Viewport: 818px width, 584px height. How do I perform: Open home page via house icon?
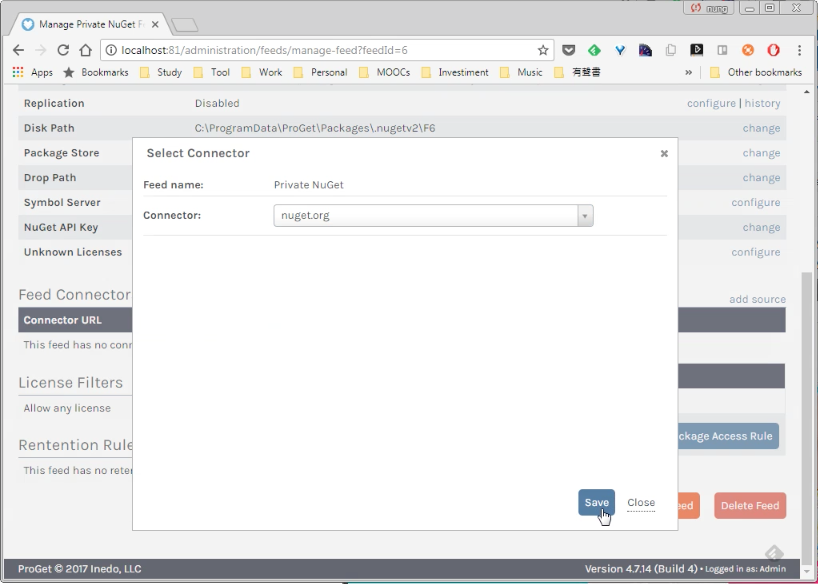pos(86,50)
